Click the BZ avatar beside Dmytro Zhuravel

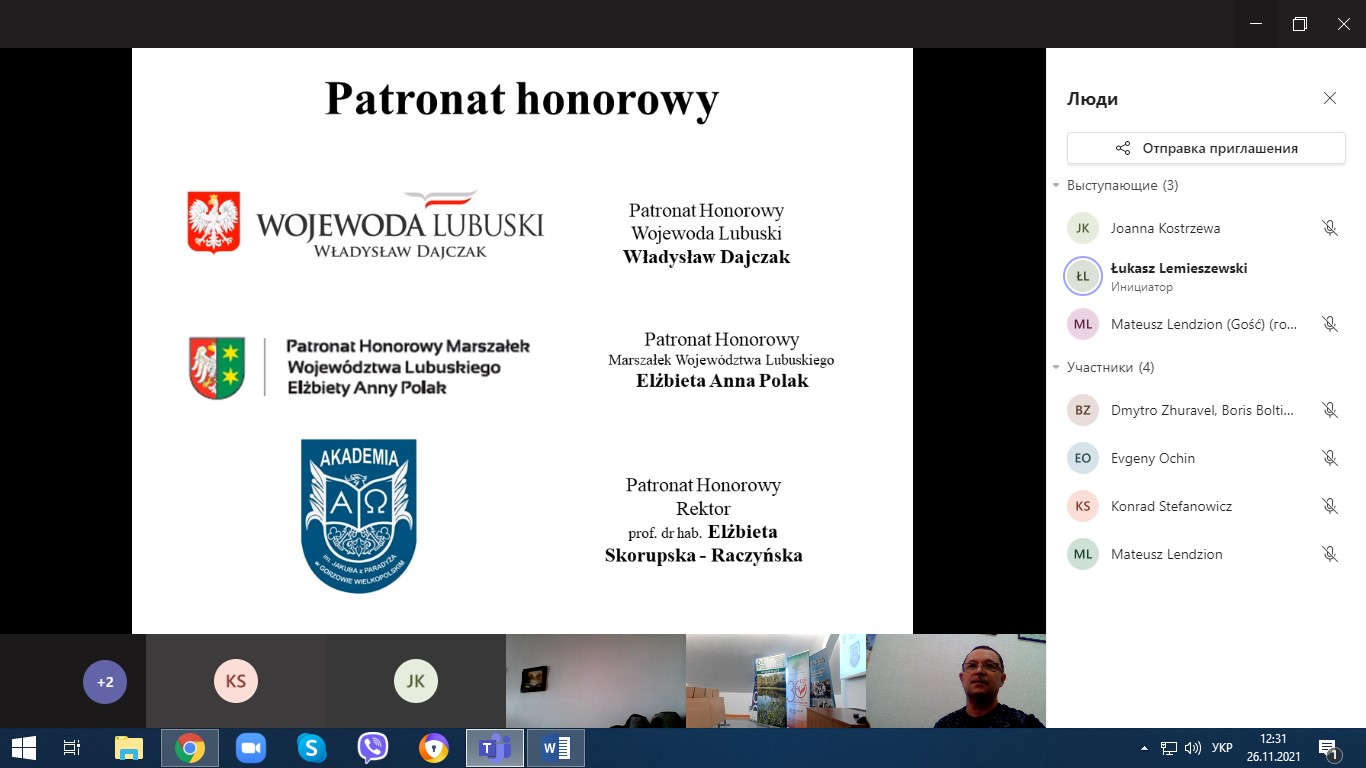coord(1083,410)
